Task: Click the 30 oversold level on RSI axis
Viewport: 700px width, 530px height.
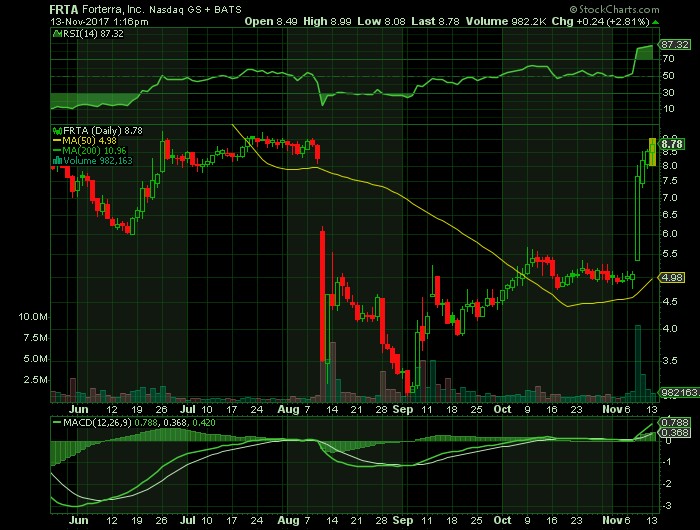Action: (x=668, y=92)
